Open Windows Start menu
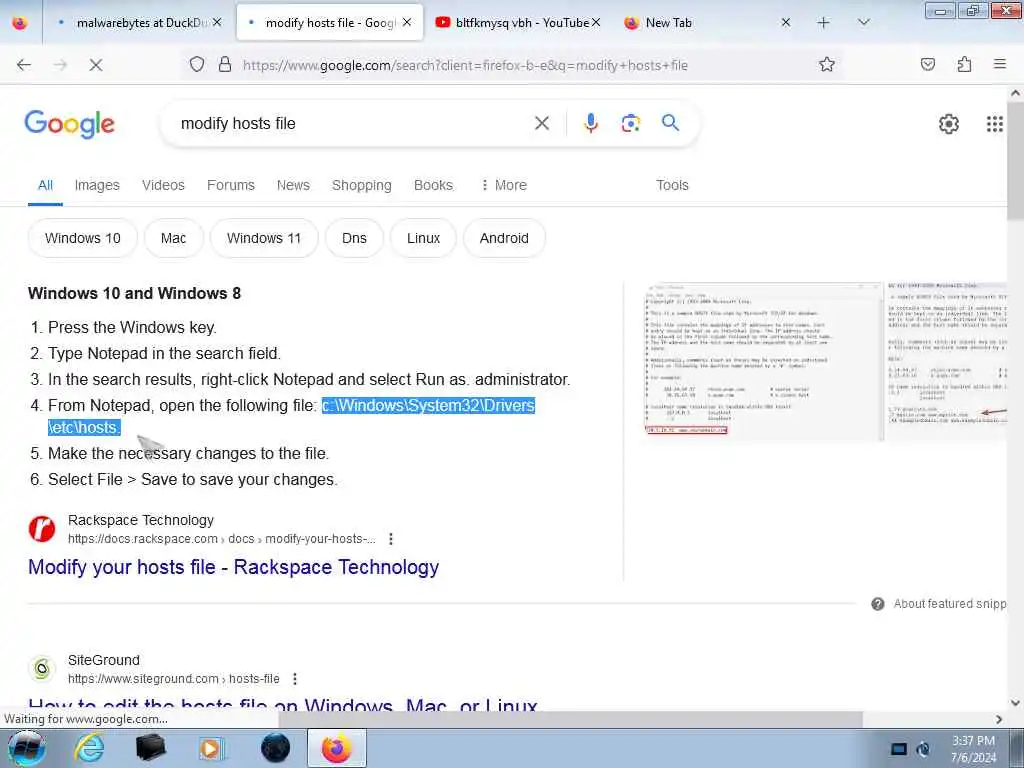1024x768 pixels. point(26,748)
